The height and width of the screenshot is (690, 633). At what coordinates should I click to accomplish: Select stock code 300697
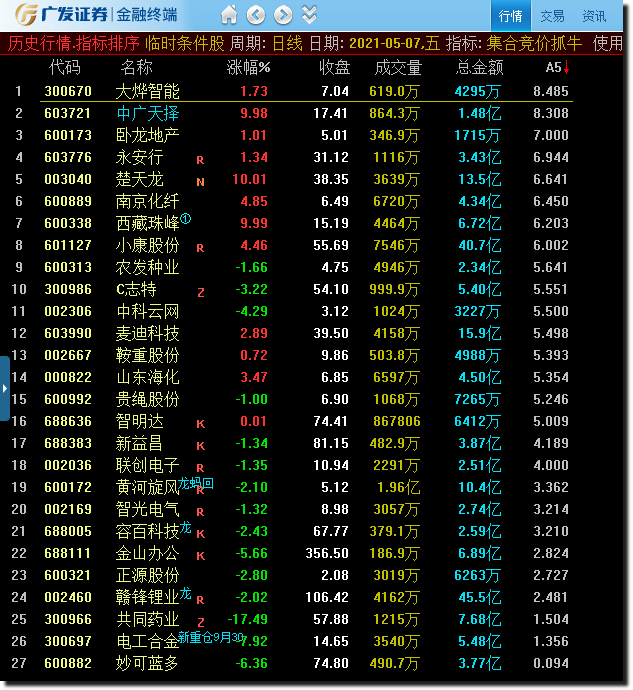pyautogui.click(x=68, y=641)
